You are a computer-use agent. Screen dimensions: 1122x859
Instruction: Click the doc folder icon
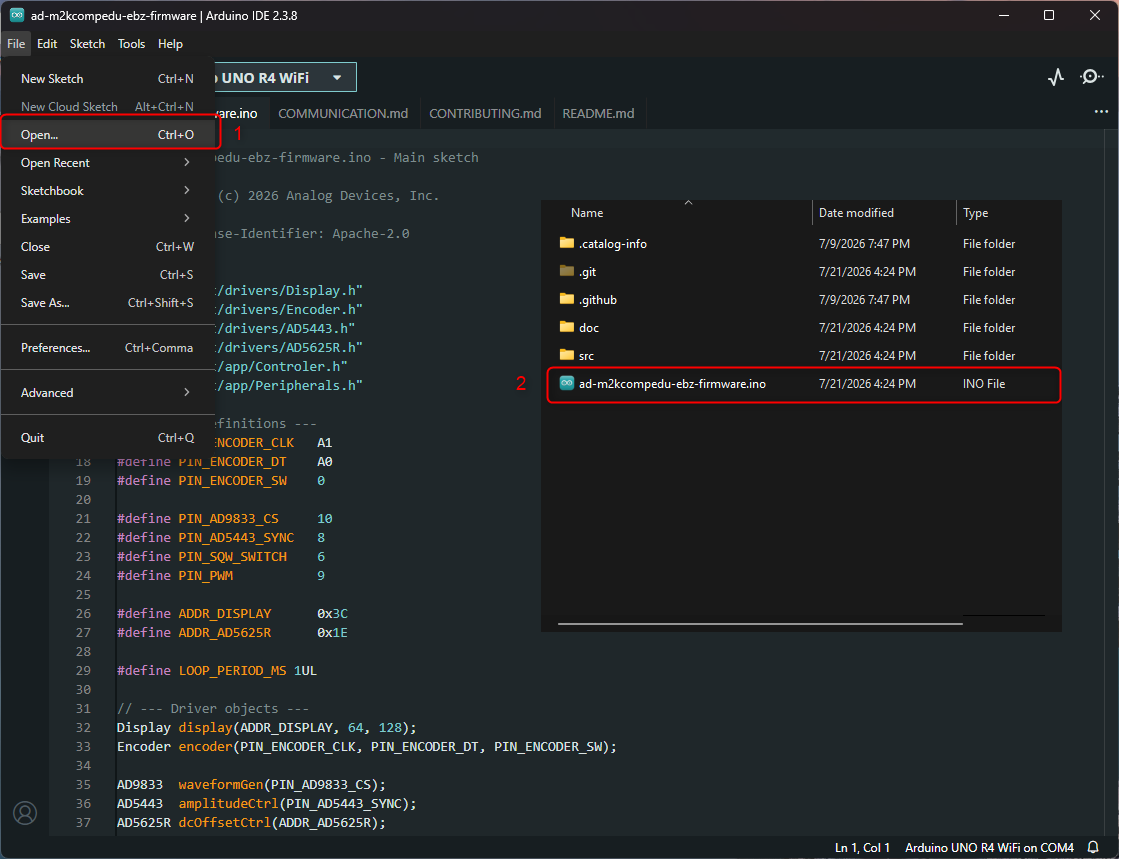click(x=567, y=326)
